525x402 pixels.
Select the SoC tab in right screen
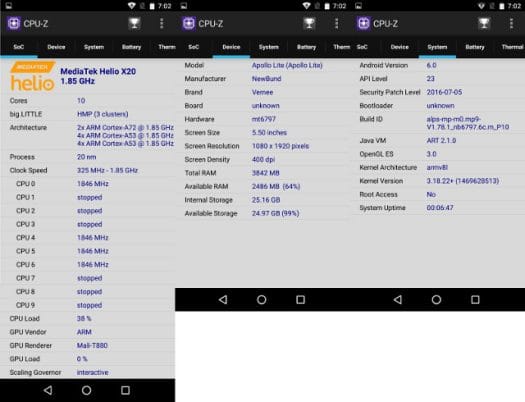coord(362,47)
